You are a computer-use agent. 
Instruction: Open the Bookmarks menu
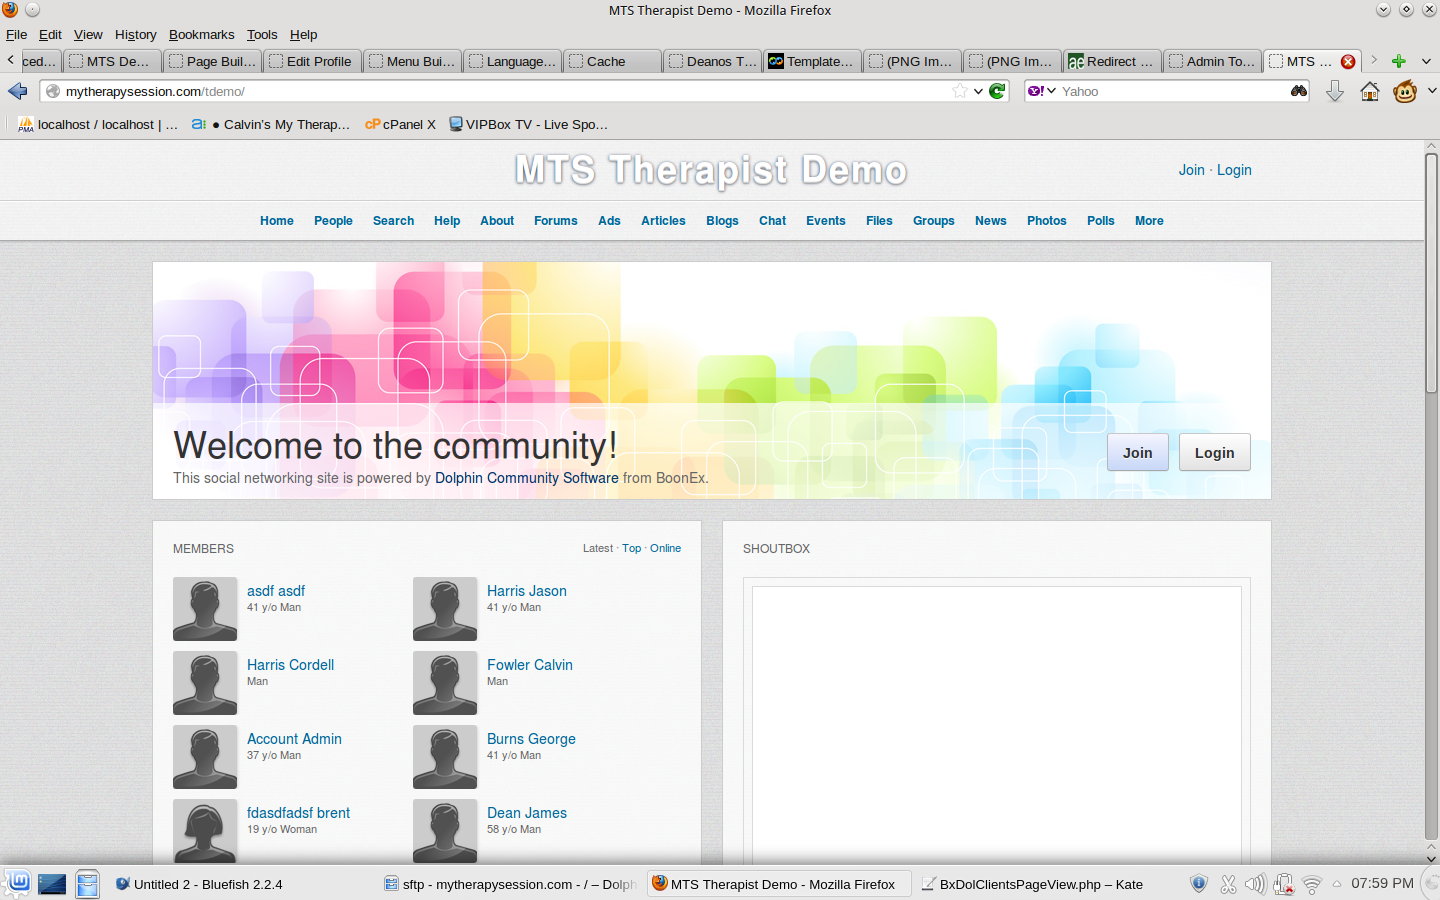[x=201, y=34]
